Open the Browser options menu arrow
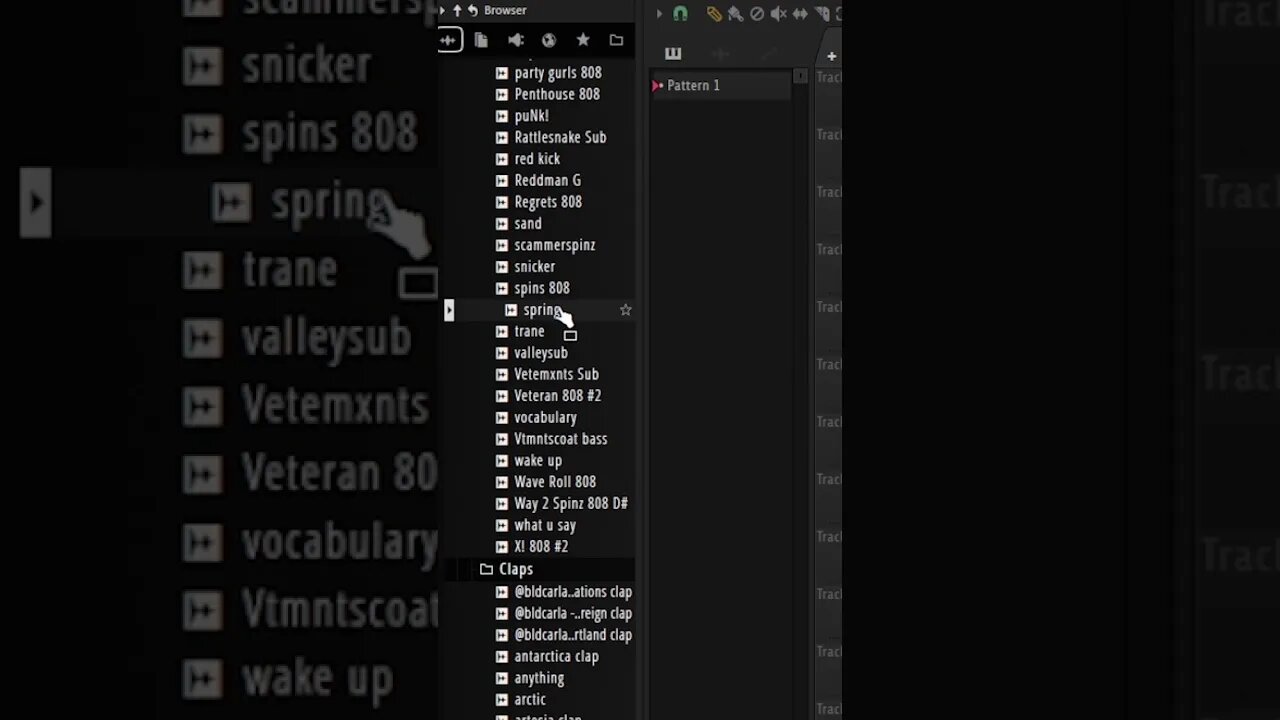The width and height of the screenshot is (1280, 720). pyautogui.click(x=443, y=10)
